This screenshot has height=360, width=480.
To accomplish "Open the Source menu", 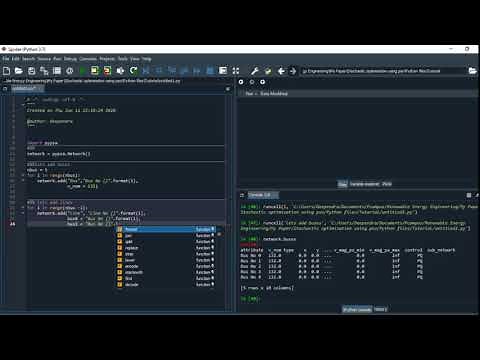I will (44, 59).
